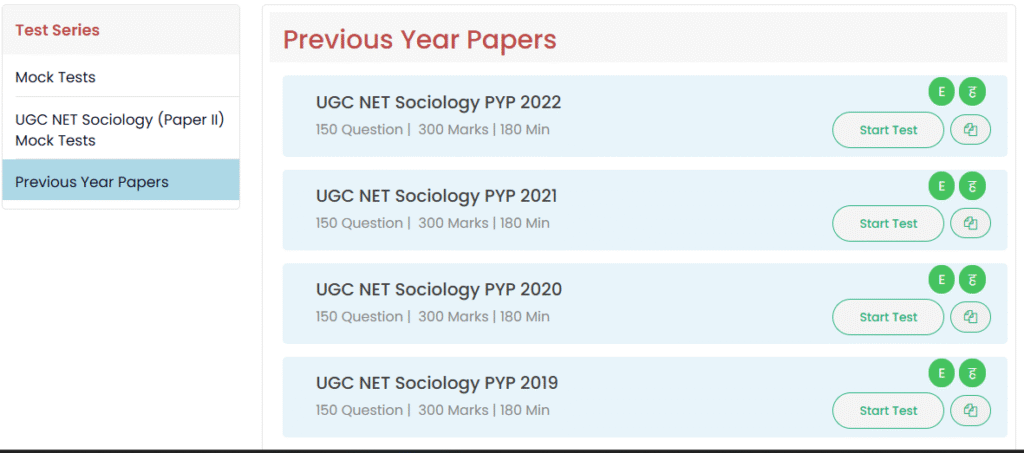Start Test for UGC NET Sociology PYP 2021

pos(888,224)
